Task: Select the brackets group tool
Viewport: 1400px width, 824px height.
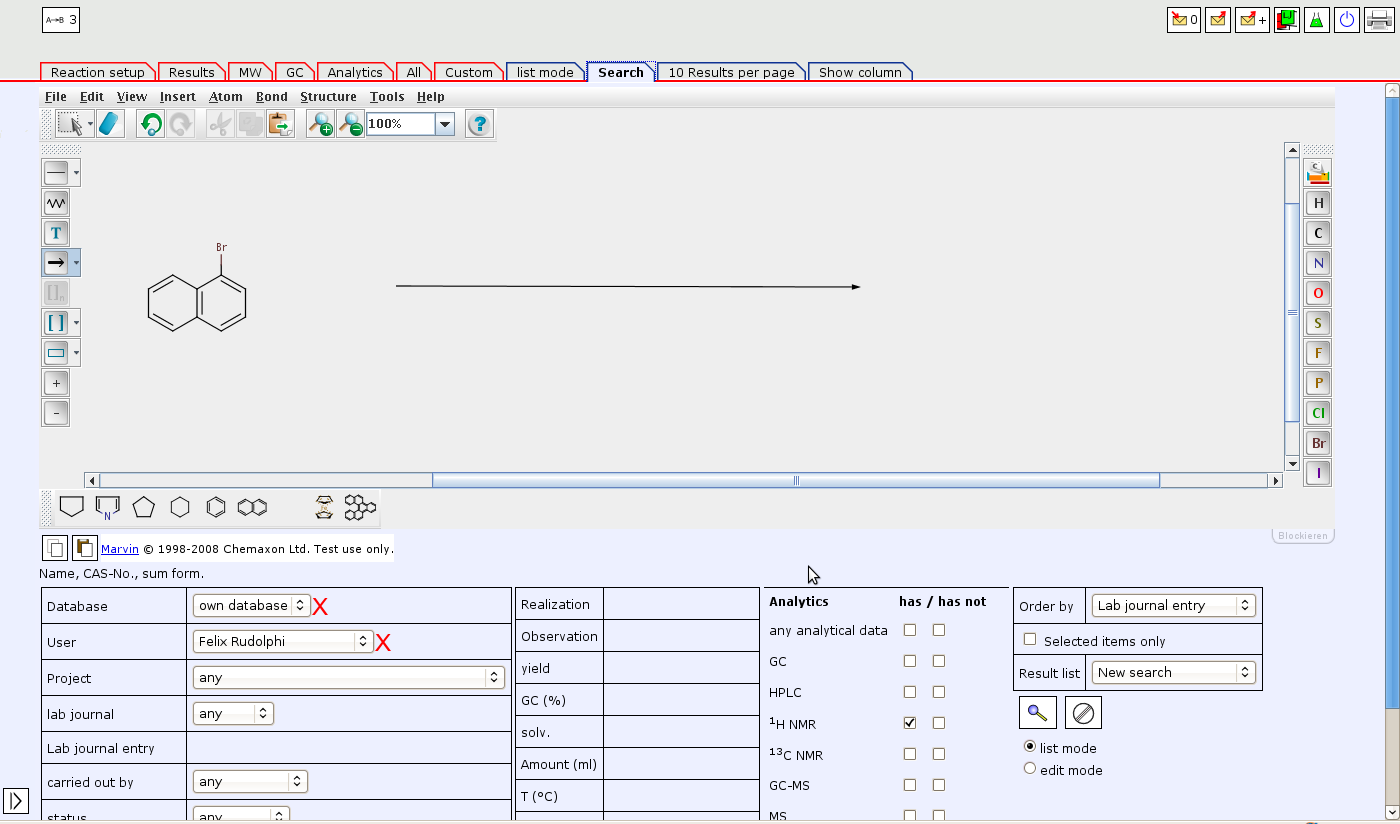Action: (x=56, y=323)
